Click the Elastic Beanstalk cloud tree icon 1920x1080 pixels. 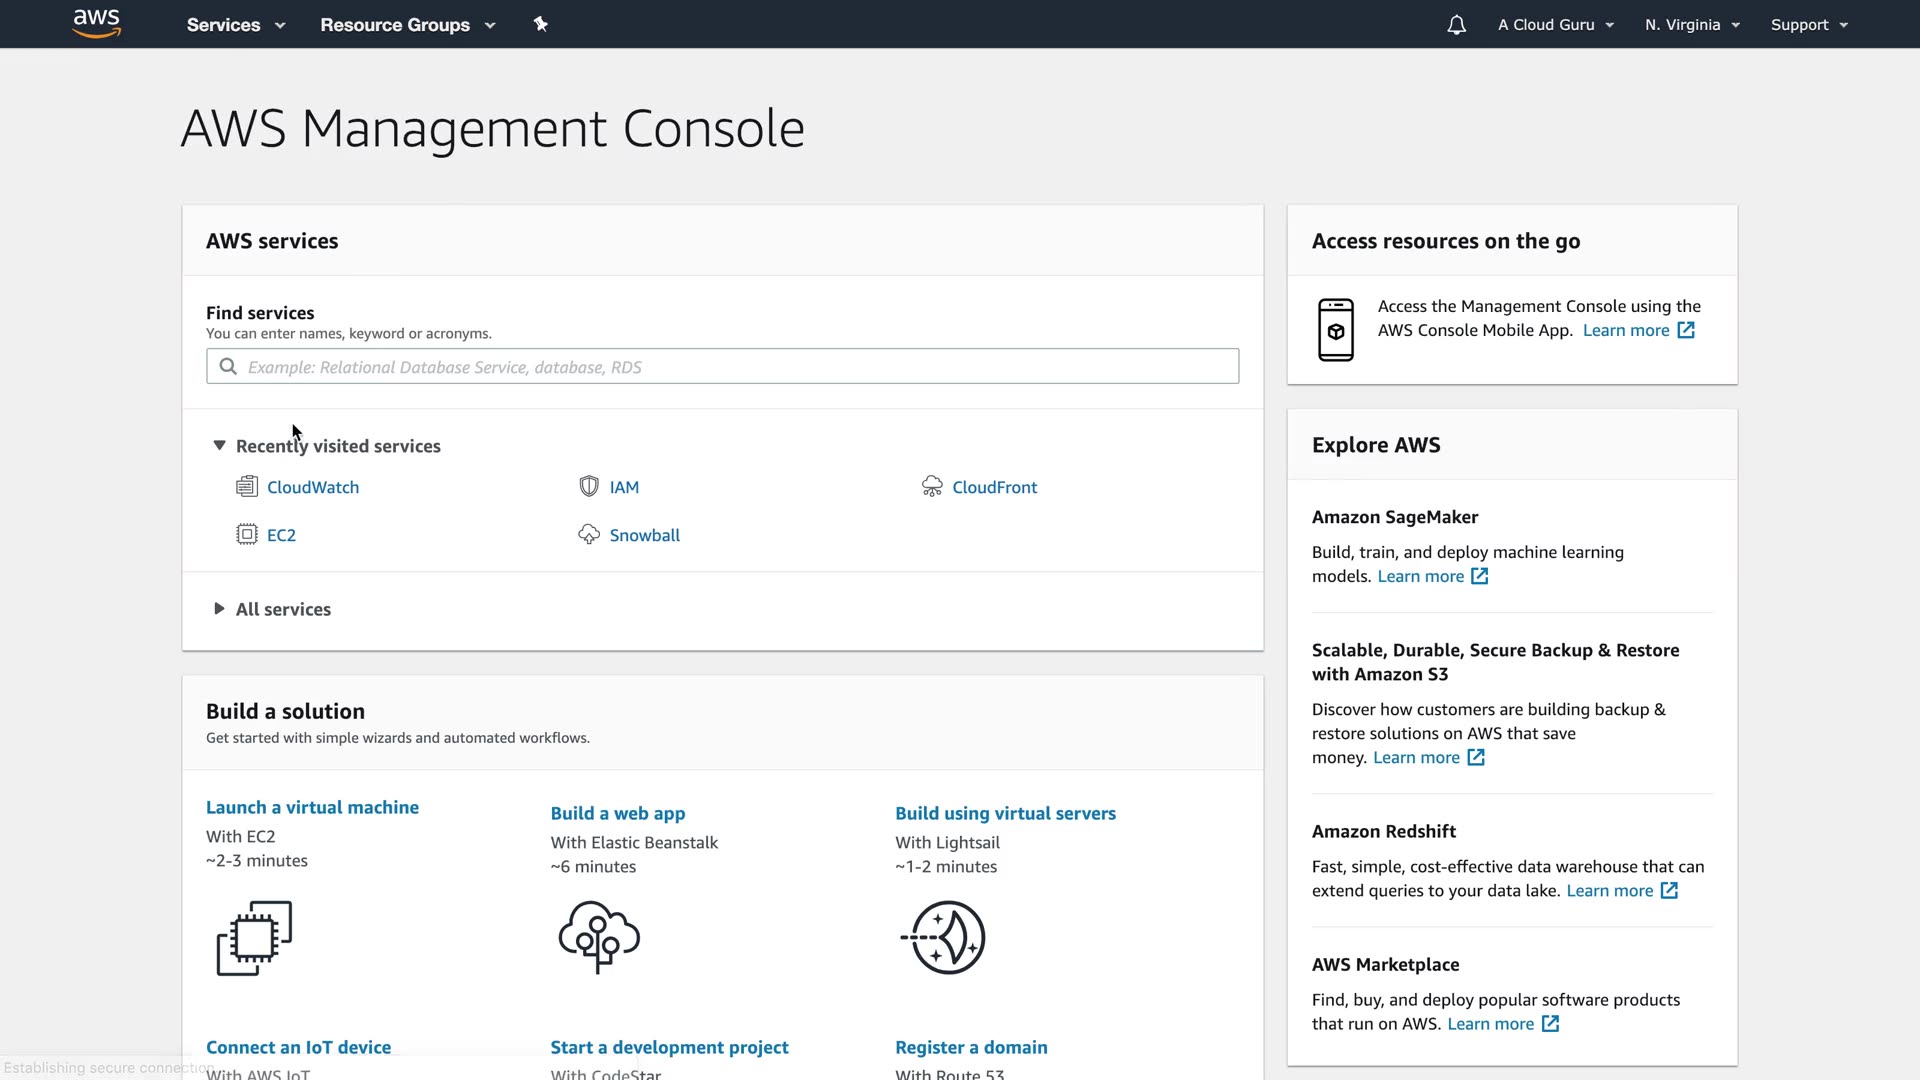(599, 937)
